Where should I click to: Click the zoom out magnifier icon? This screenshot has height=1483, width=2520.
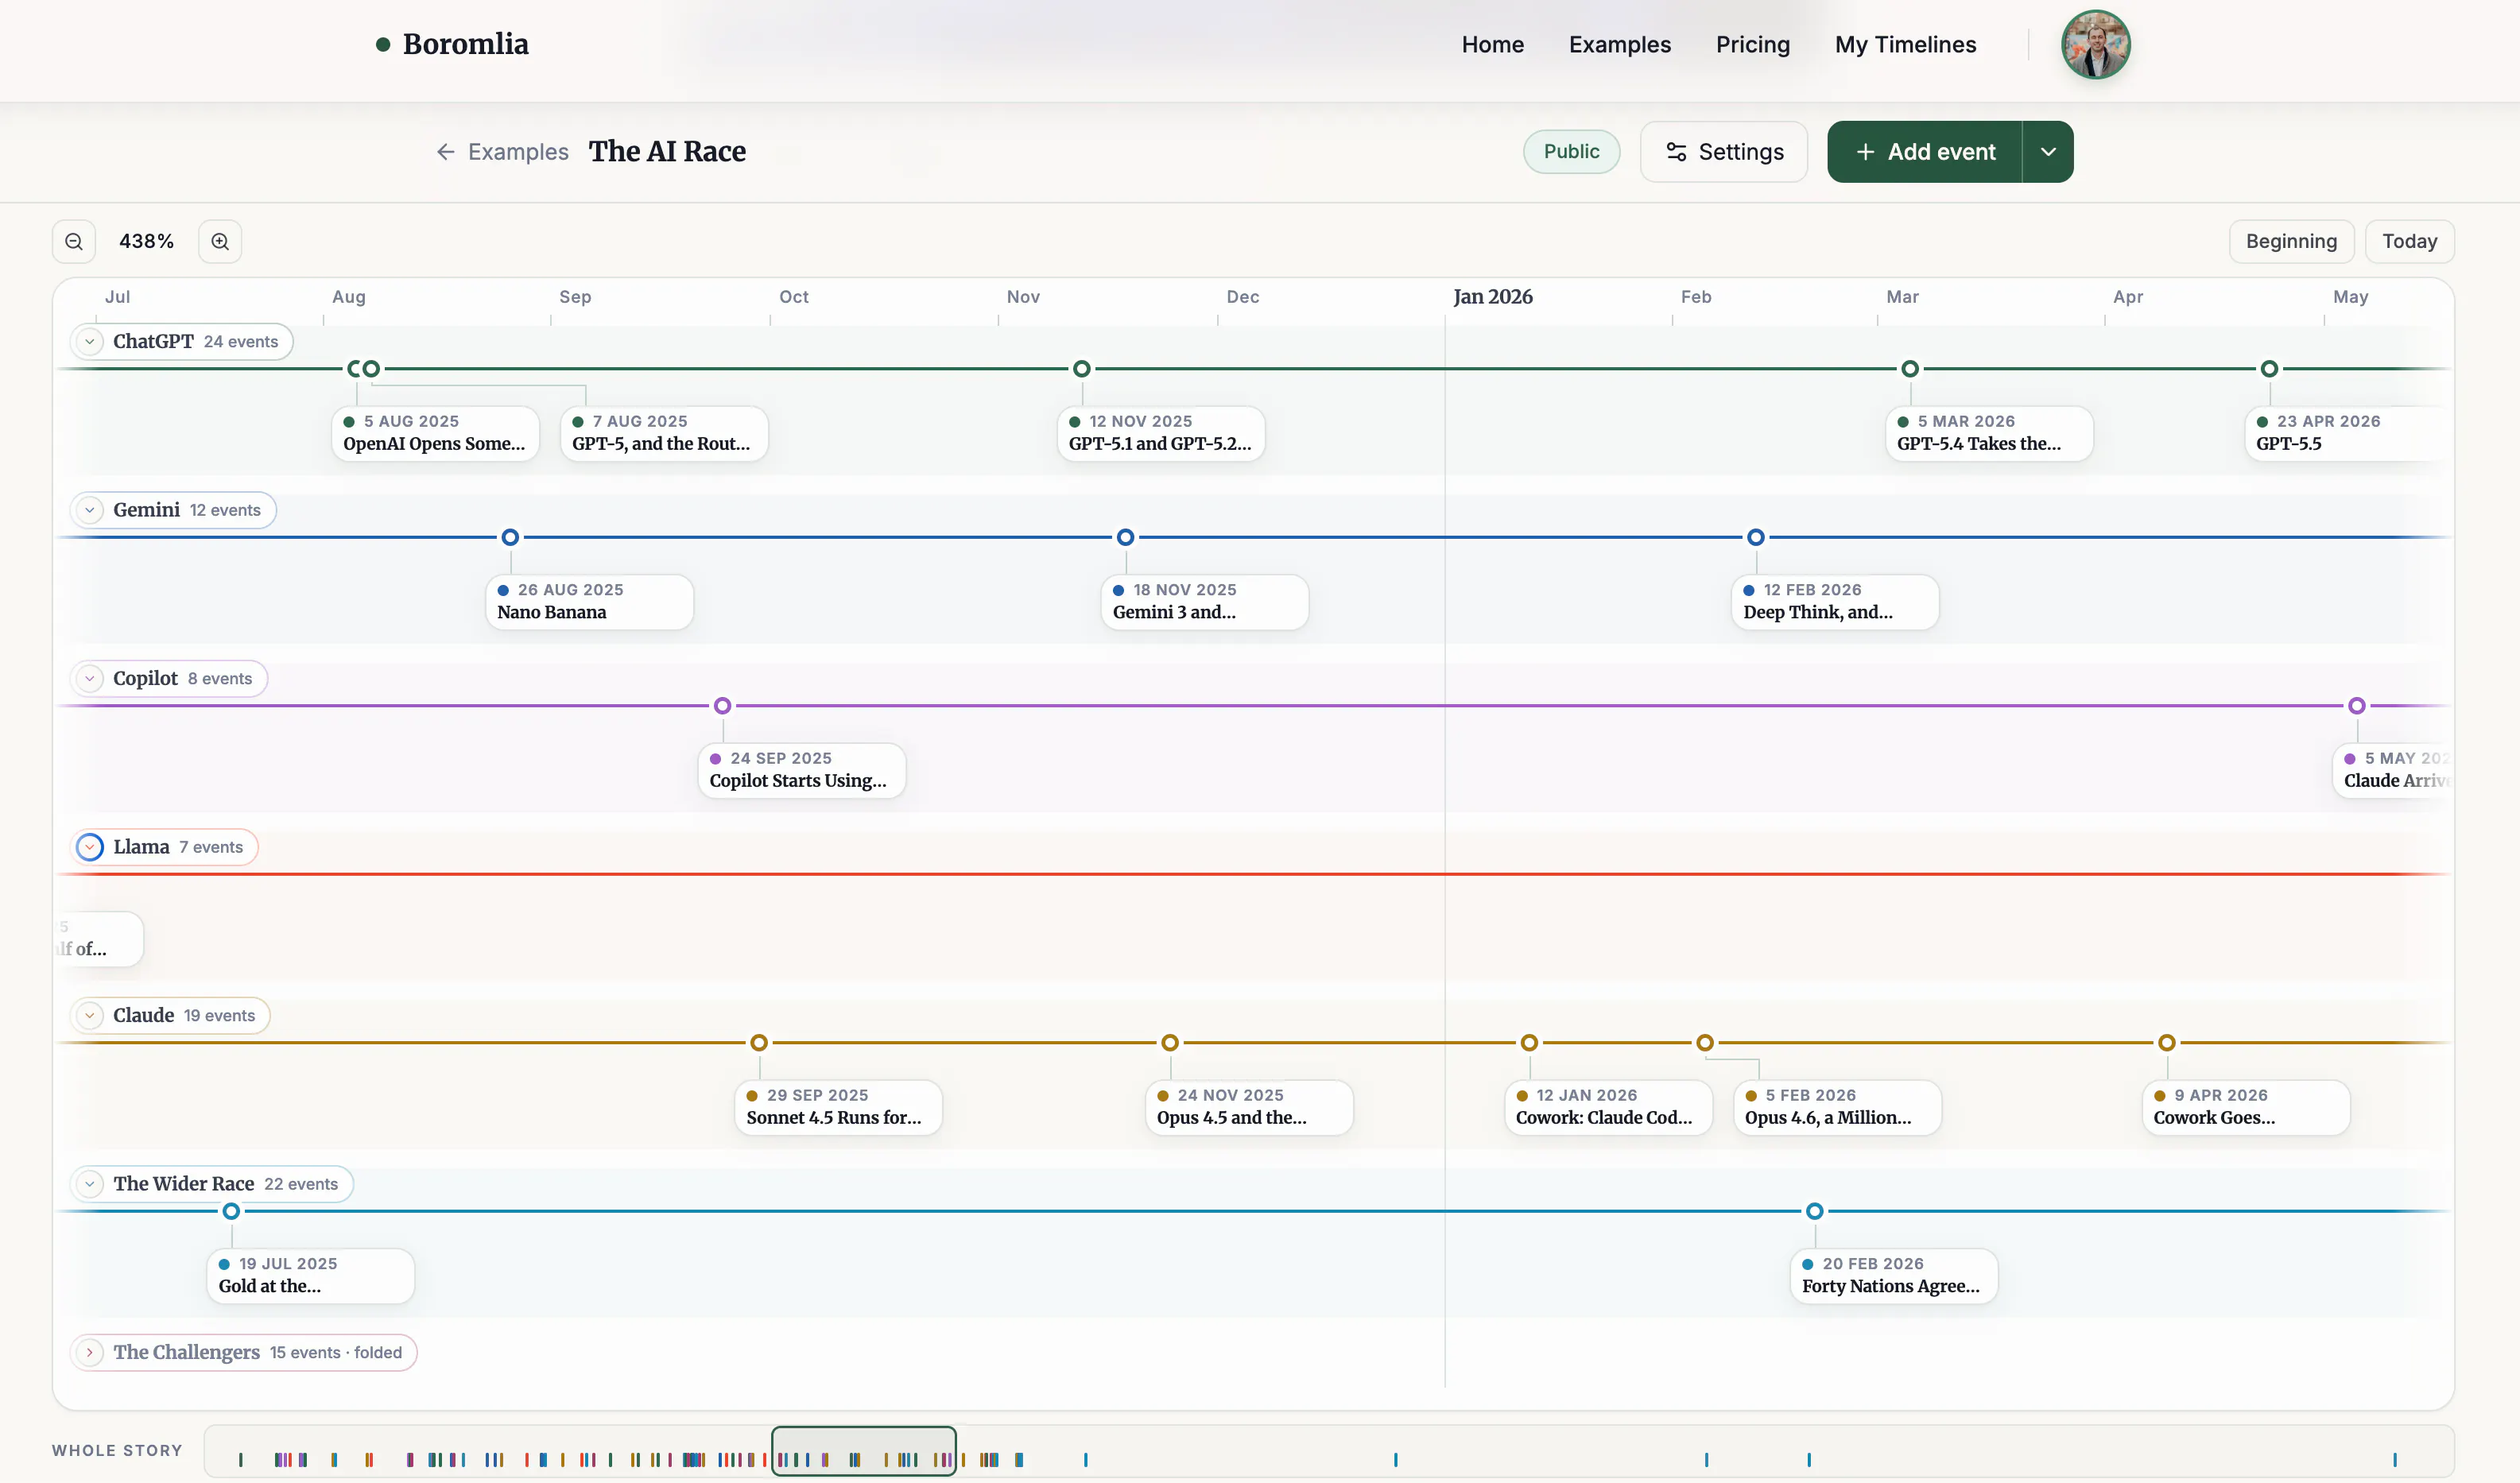pos(74,241)
